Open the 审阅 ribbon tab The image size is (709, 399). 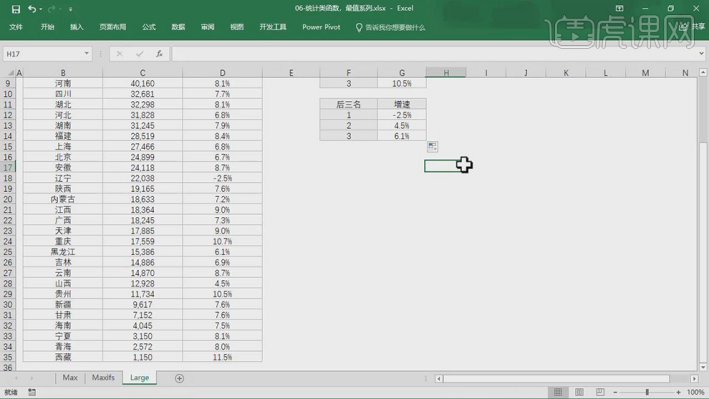pos(208,27)
